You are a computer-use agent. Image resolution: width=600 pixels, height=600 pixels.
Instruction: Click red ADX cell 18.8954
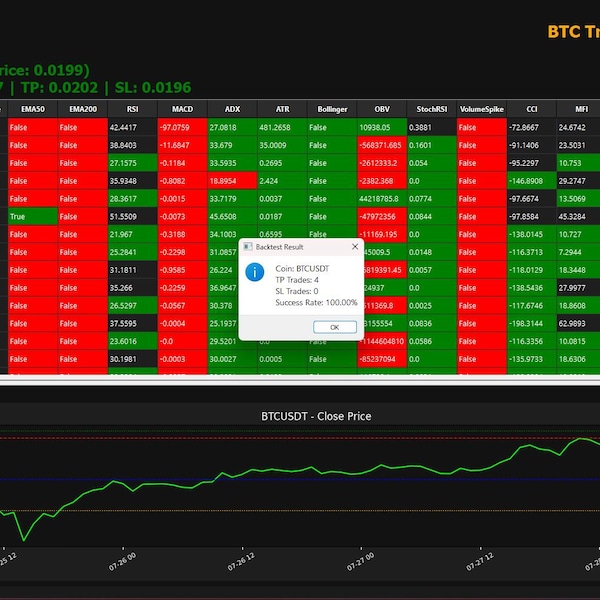(232, 181)
